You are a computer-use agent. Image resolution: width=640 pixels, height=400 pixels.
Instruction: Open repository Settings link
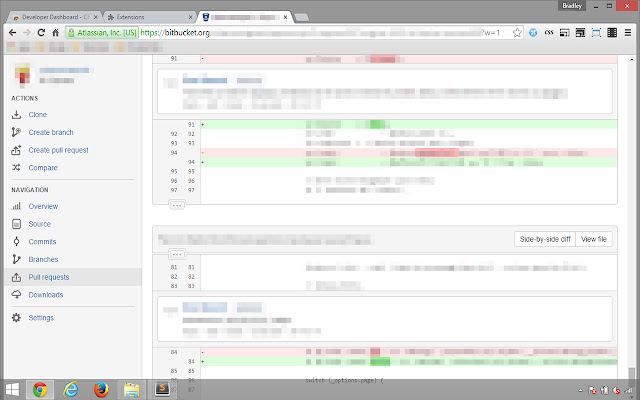click(x=41, y=318)
